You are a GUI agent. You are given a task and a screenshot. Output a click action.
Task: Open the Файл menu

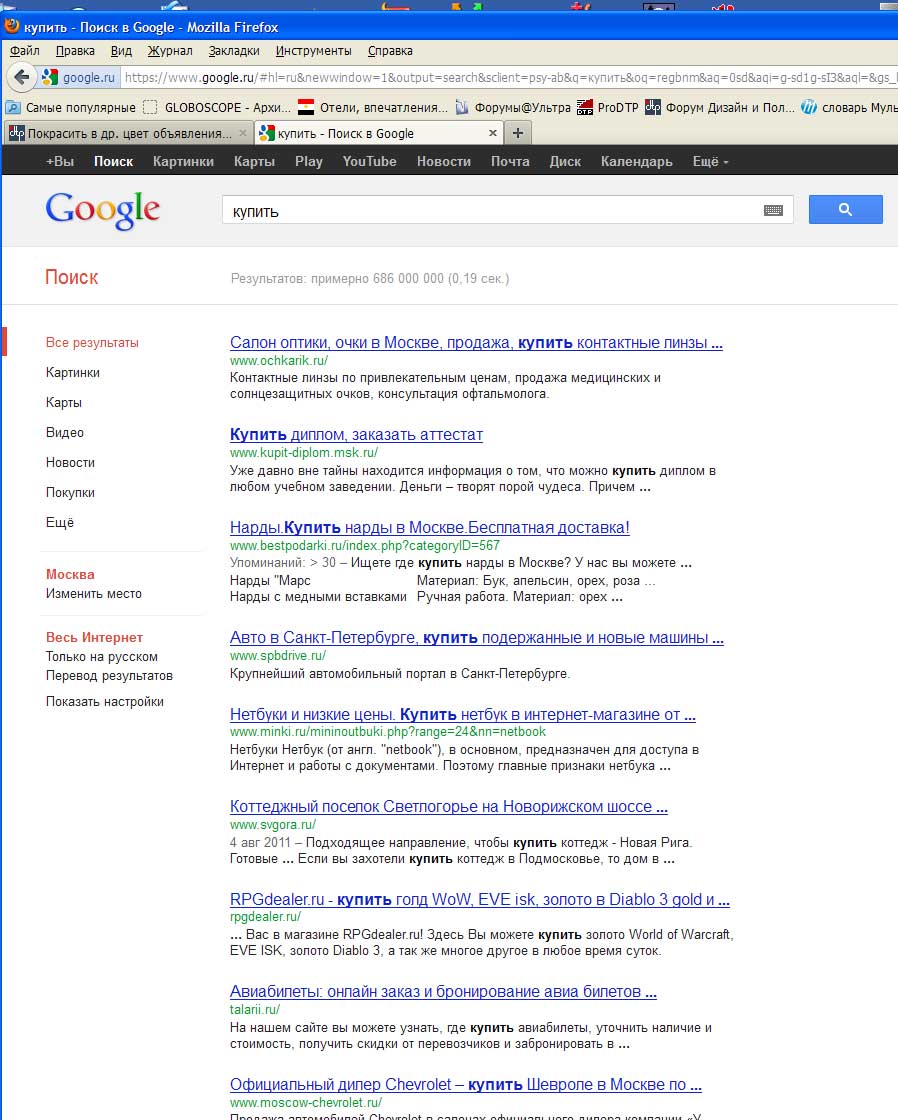(24, 51)
